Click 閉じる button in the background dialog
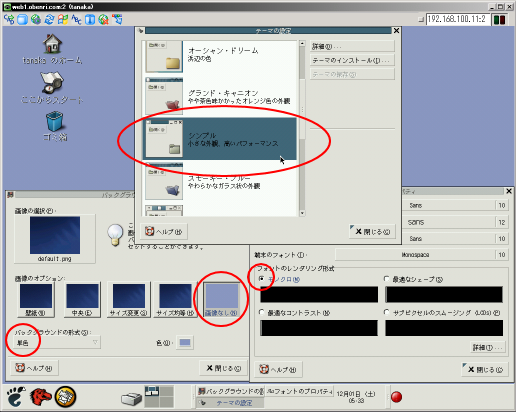The image size is (516, 412). coord(223,368)
